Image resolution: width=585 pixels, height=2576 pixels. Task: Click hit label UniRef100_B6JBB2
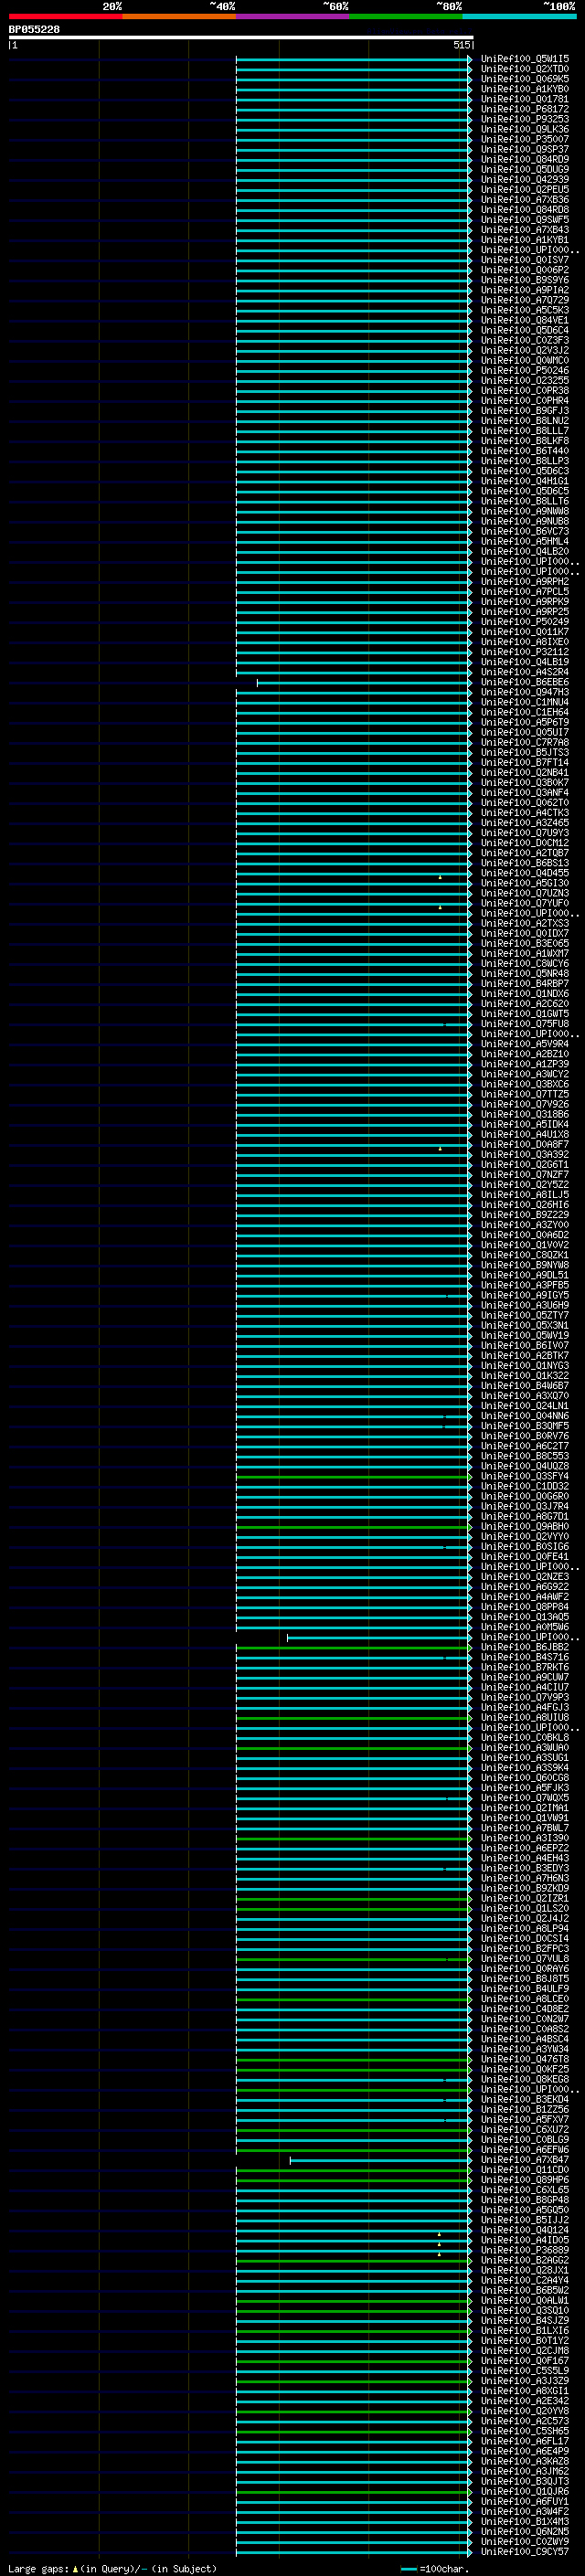[x=525, y=1647]
